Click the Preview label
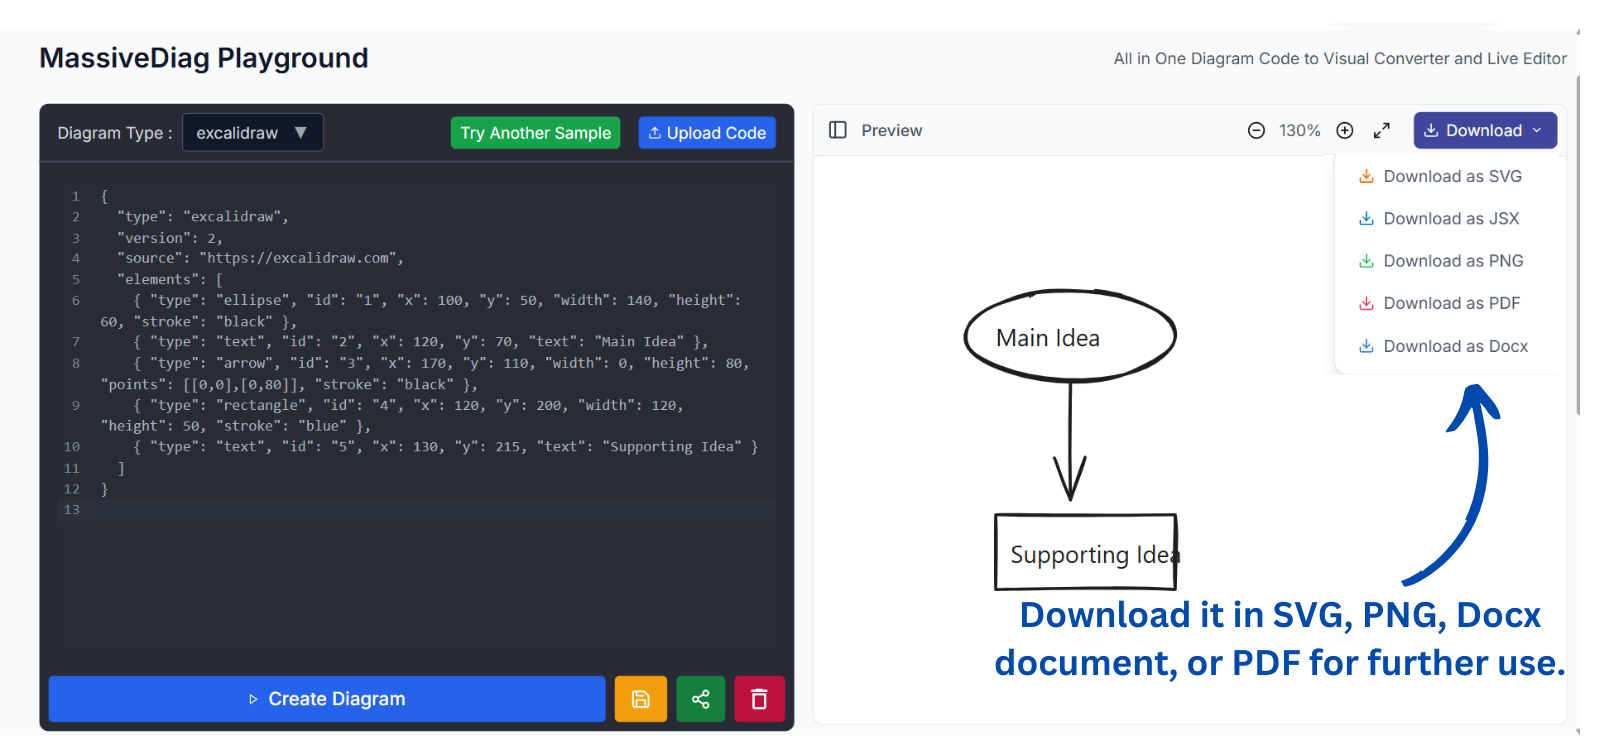This screenshot has width=1600, height=750. pos(892,131)
